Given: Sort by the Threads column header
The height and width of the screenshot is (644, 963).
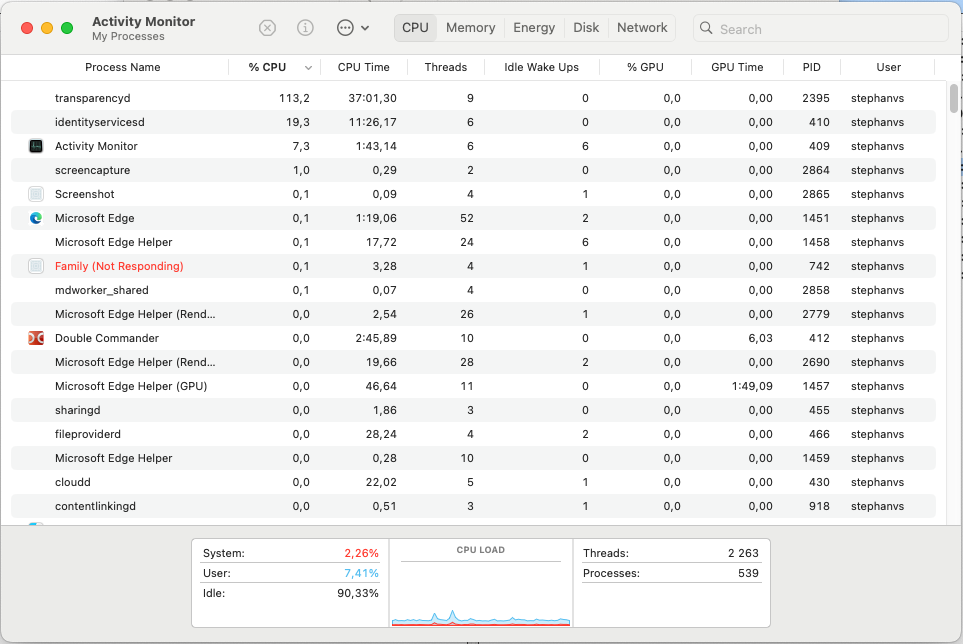Looking at the screenshot, I should 446,68.
